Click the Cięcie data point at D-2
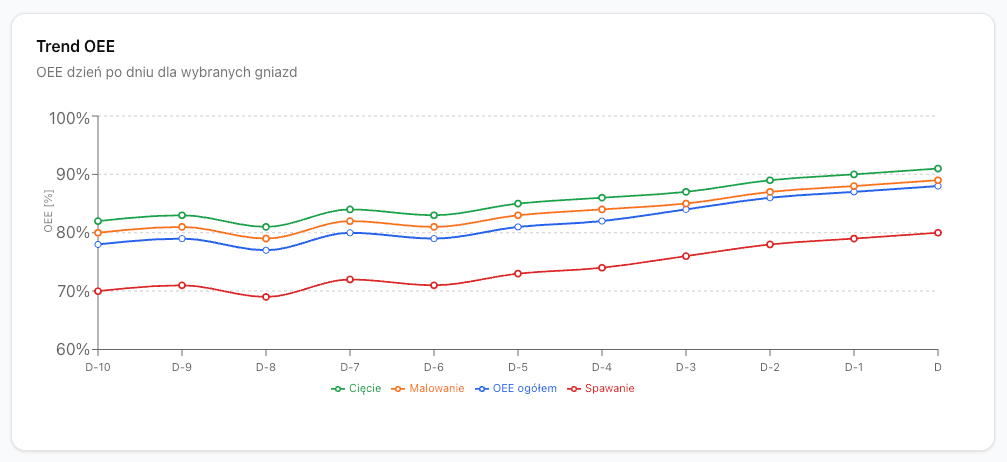The width and height of the screenshot is (1007, 462). coord(770,180)
